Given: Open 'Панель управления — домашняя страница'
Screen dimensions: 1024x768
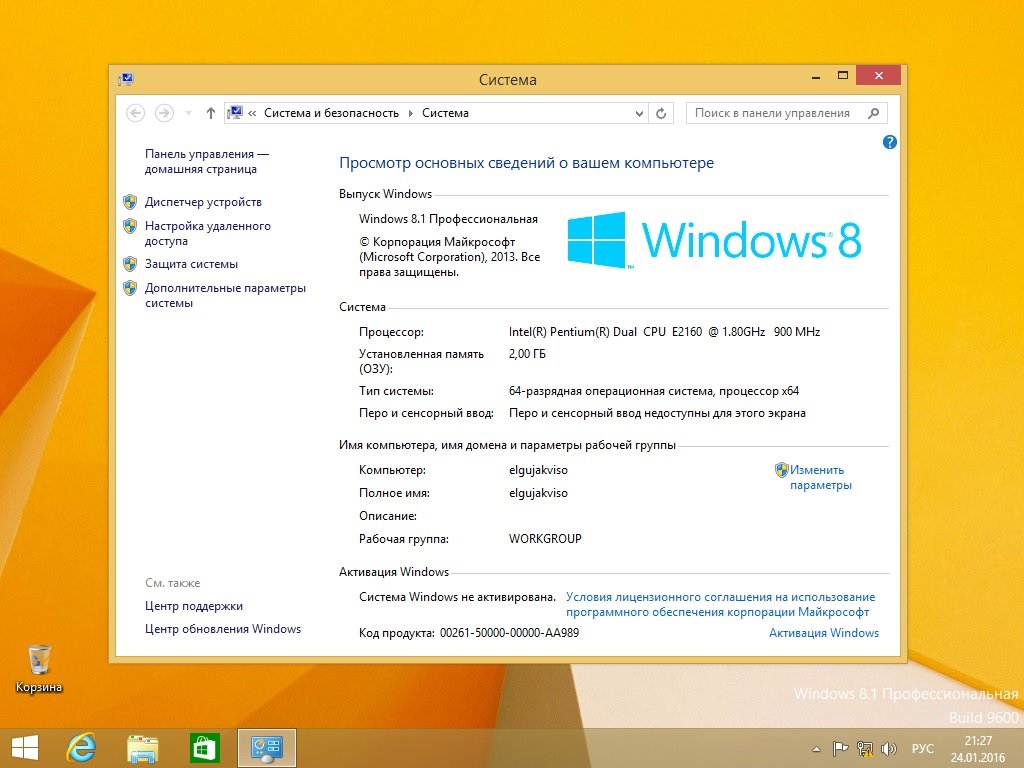Looking at the screenshot, I should pyautogui.click(x=206, y=161).
